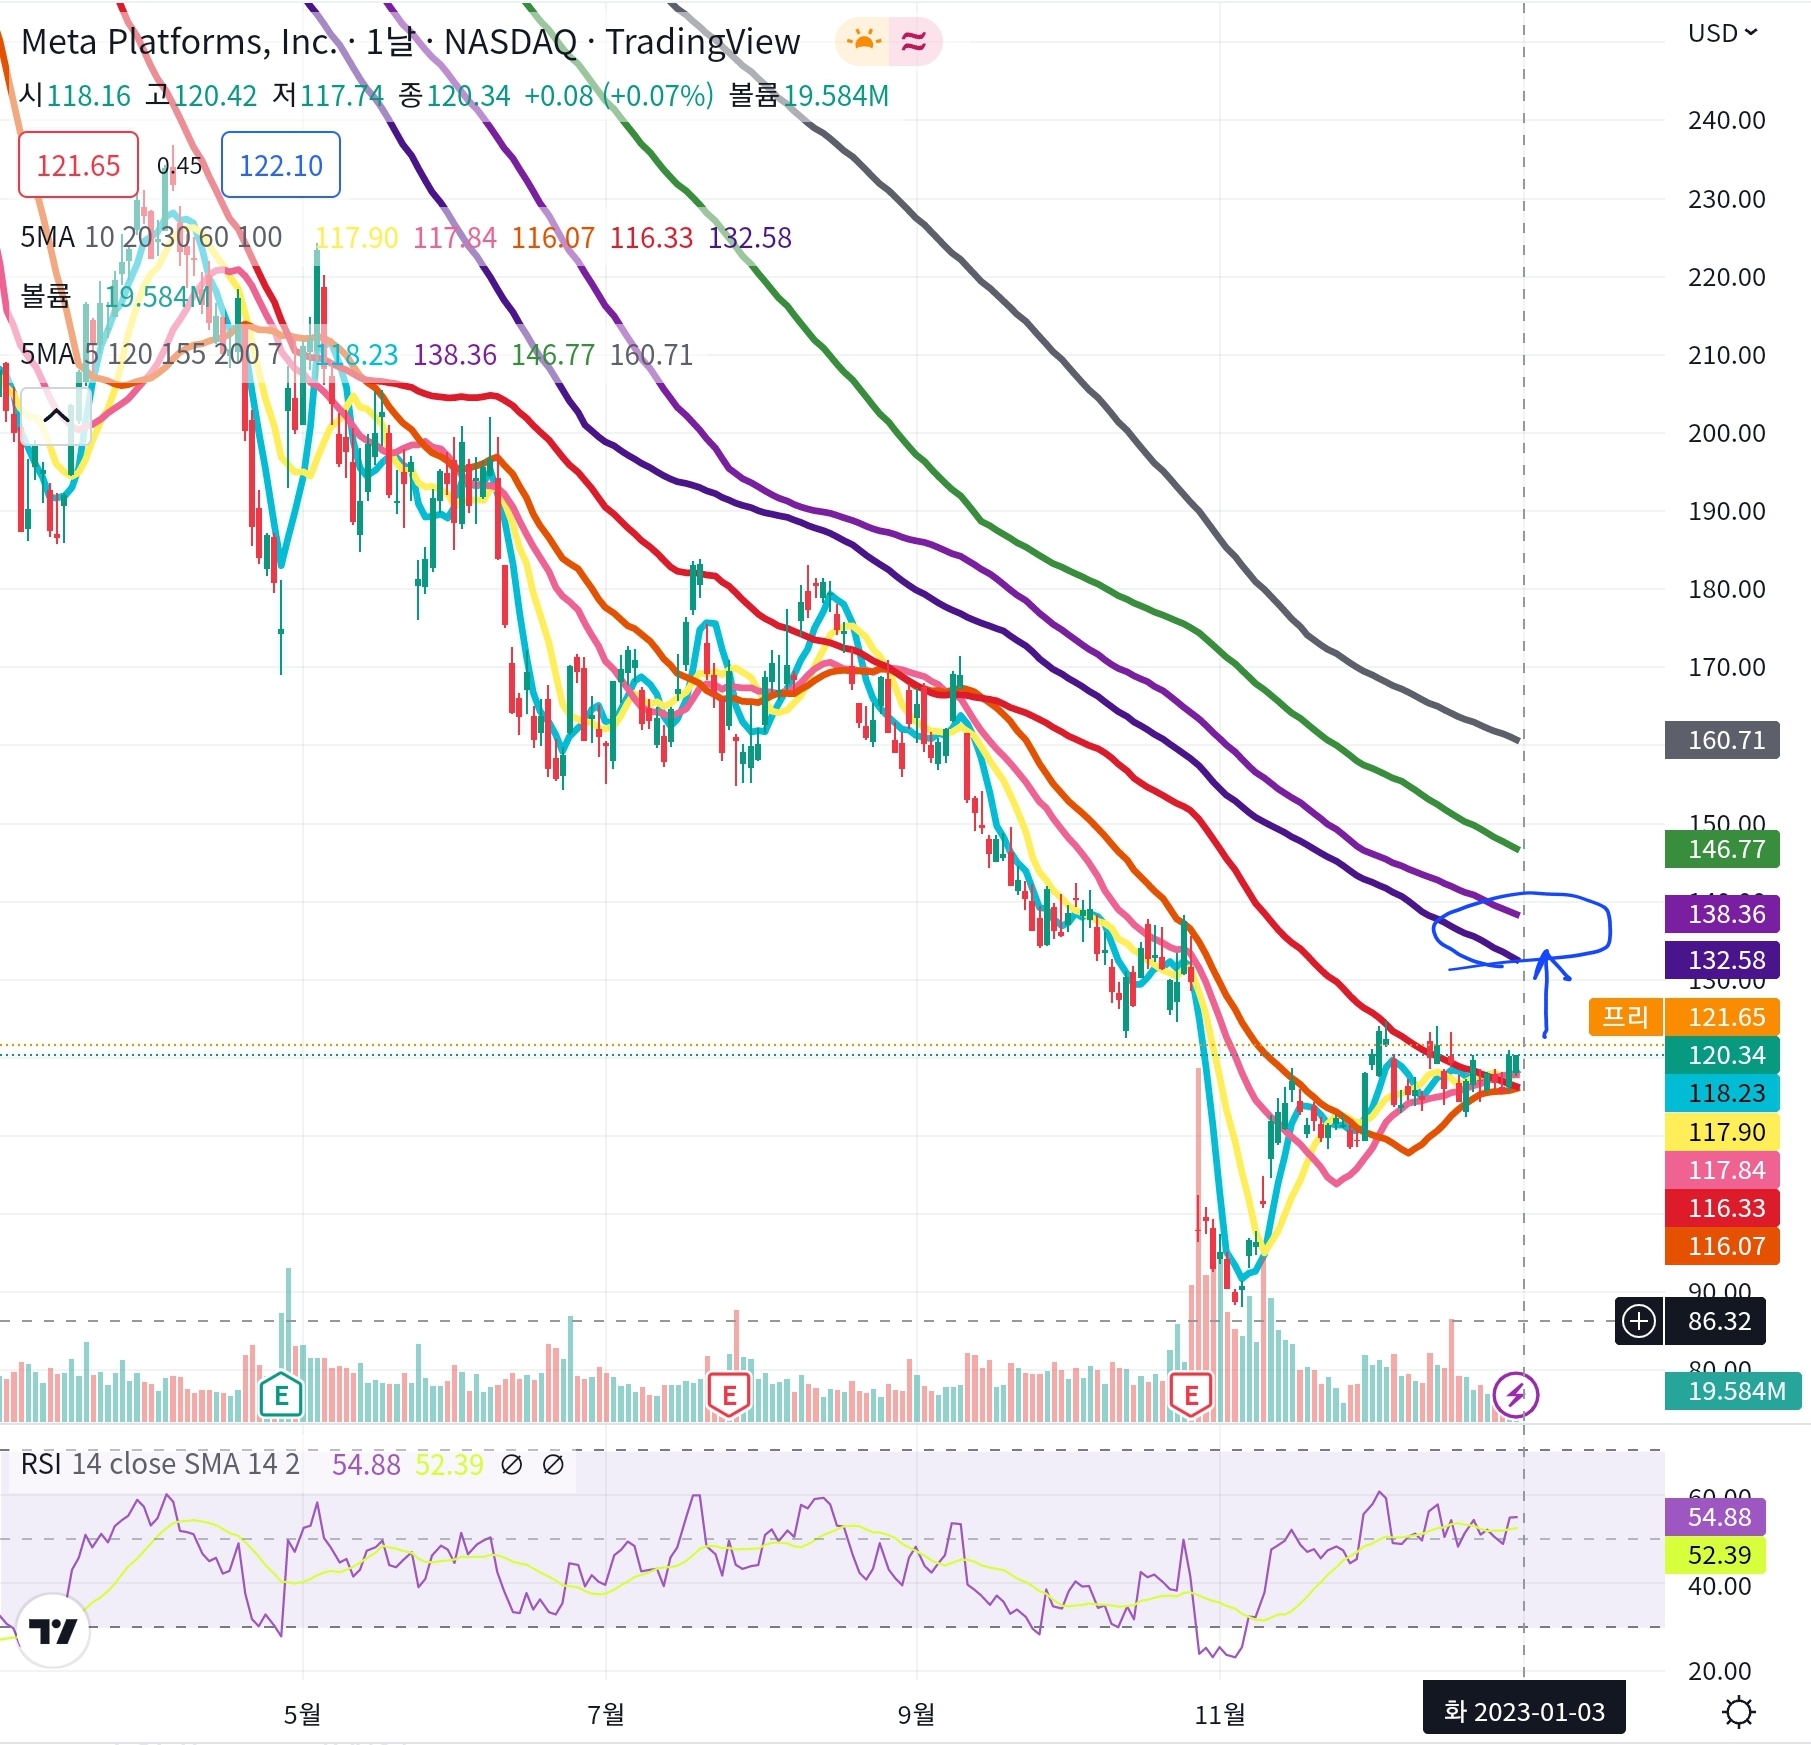
Task: Click the spread value 0.45
Action: click(179, 165)
